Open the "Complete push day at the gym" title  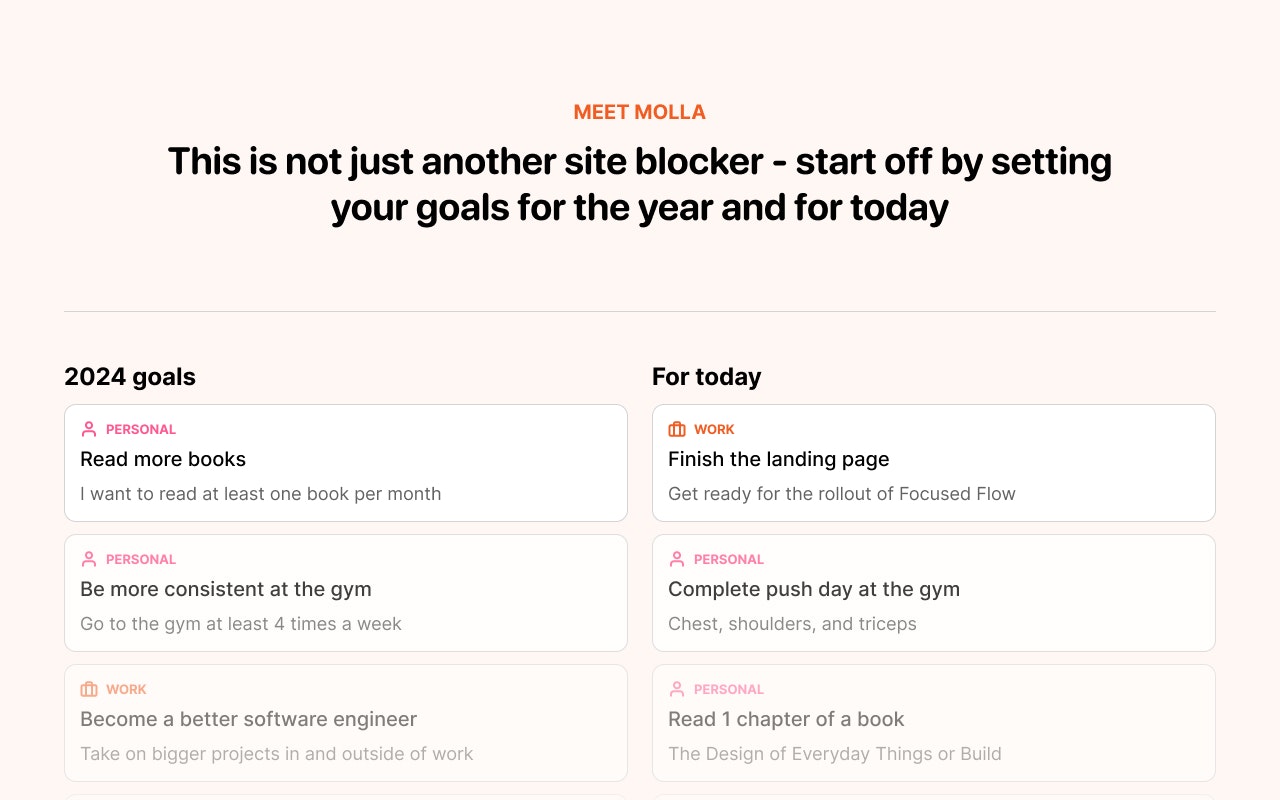(814, 589)
